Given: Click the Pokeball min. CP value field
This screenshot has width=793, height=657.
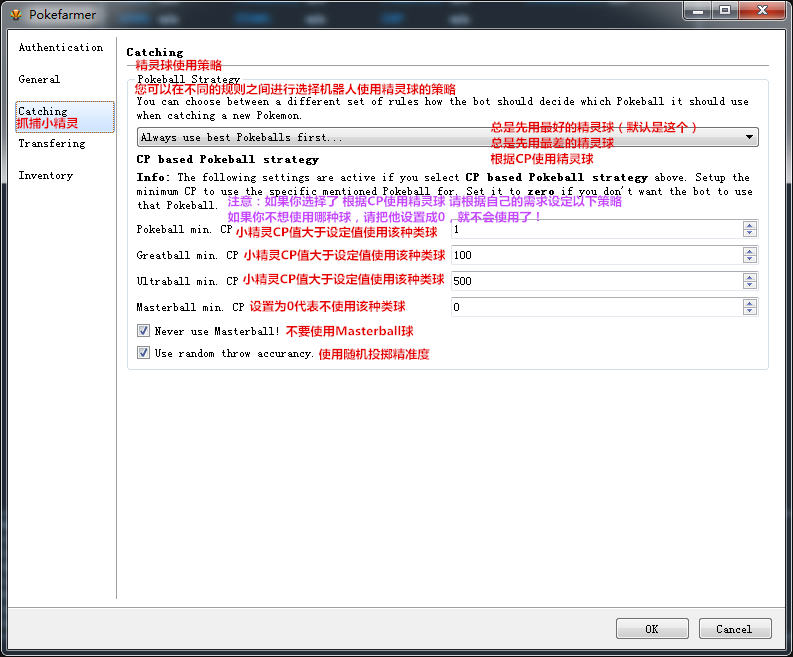Looking at the screenshot, I should pyautogui.click(x=597, y=230).
